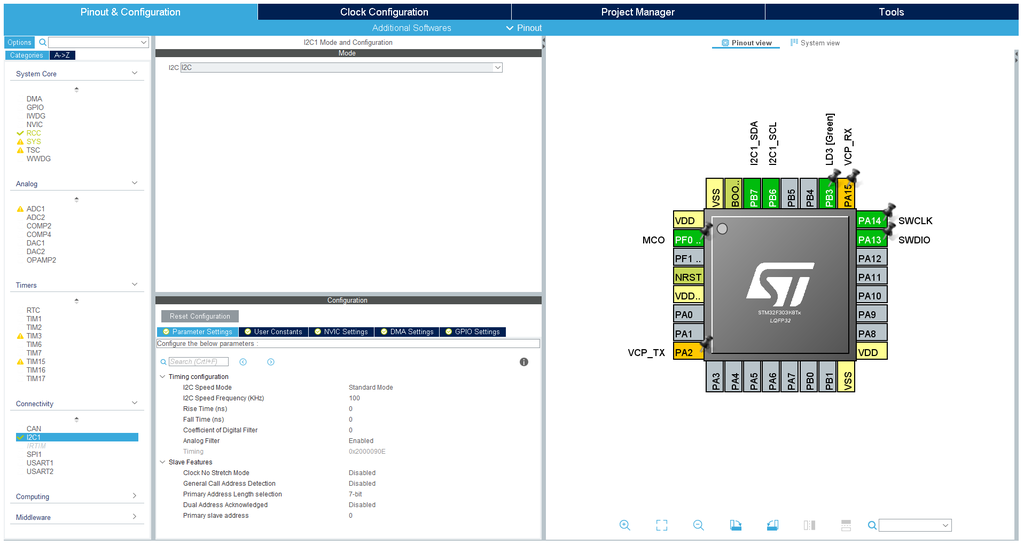Viewport: 1024px width, 545px height.
Task: Select pin PA2 on the chip
Action: click(x=688, y=352)
